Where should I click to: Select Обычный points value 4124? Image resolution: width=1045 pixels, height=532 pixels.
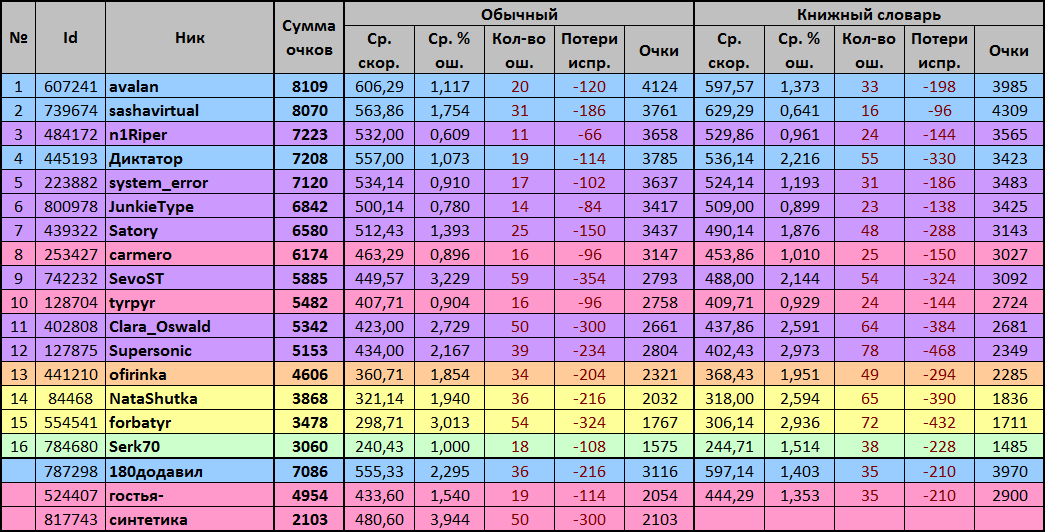(660, 87)
